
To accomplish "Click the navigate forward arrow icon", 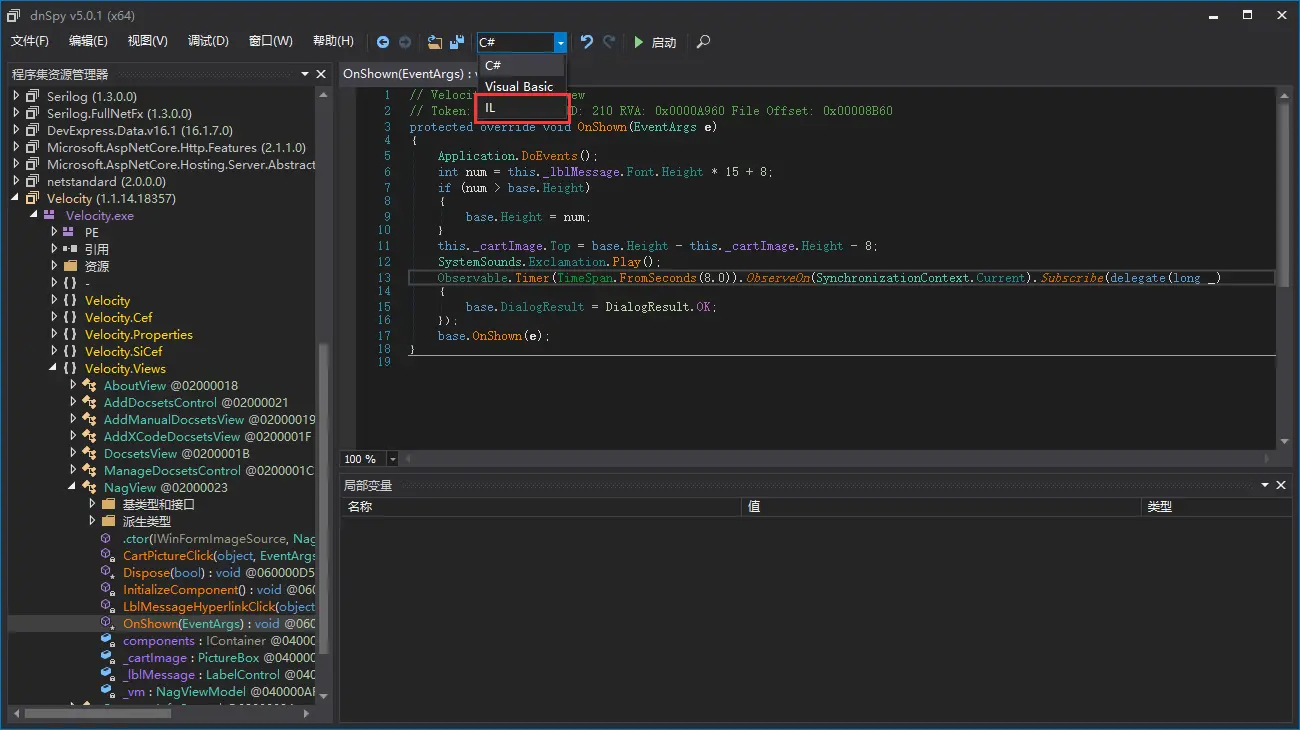I will 405,42.
